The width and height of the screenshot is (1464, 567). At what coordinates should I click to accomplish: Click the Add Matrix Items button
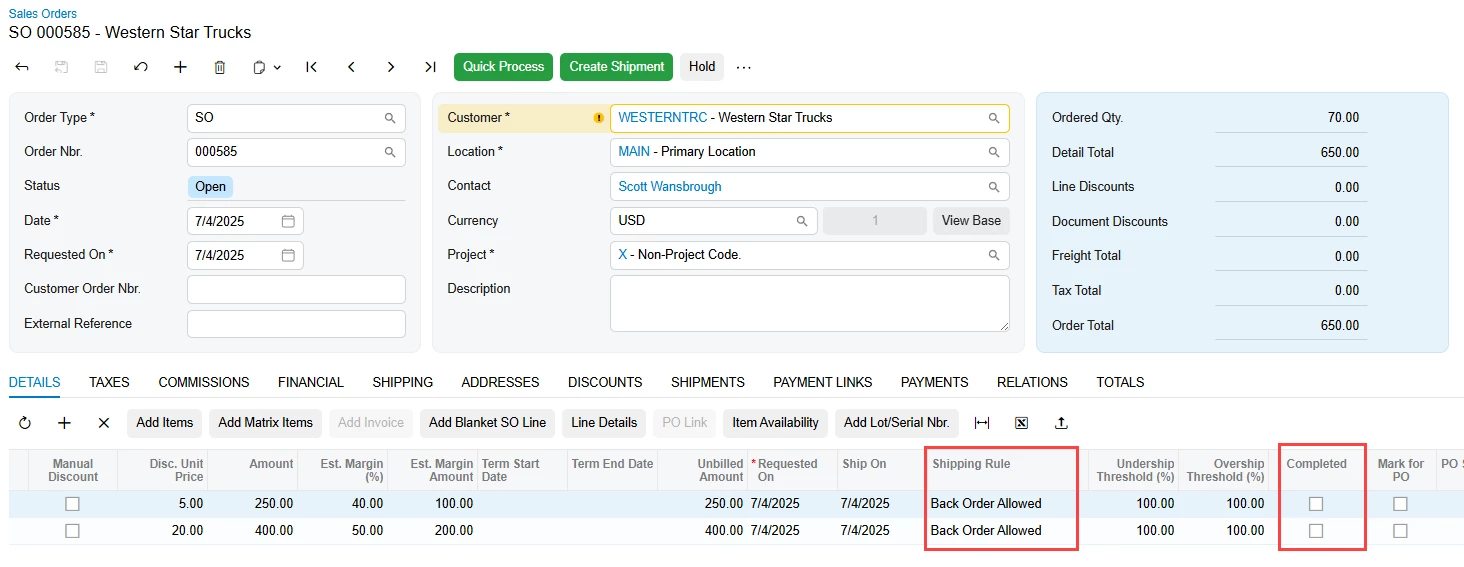click(266, 423)
